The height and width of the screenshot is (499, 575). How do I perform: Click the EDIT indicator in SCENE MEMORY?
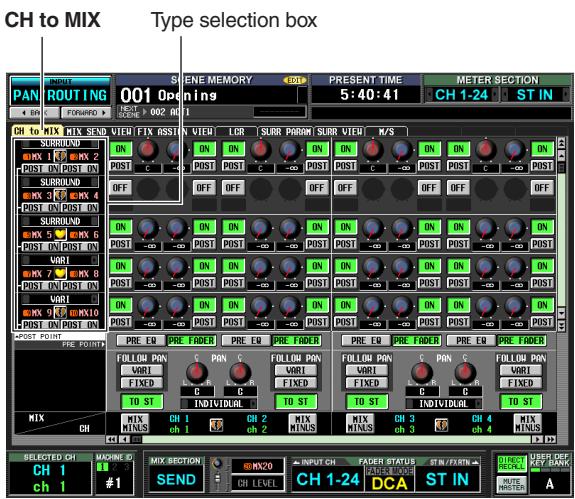[x=294, y=80]
